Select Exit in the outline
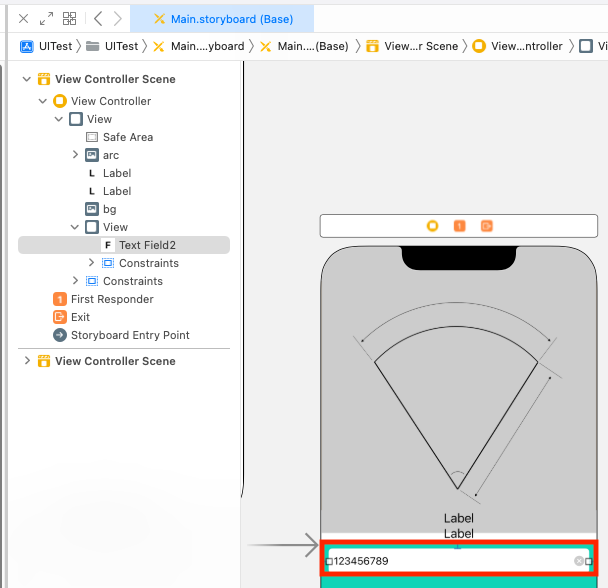The width and height of the screenshot is (608, 588). (x=124, y=317)
